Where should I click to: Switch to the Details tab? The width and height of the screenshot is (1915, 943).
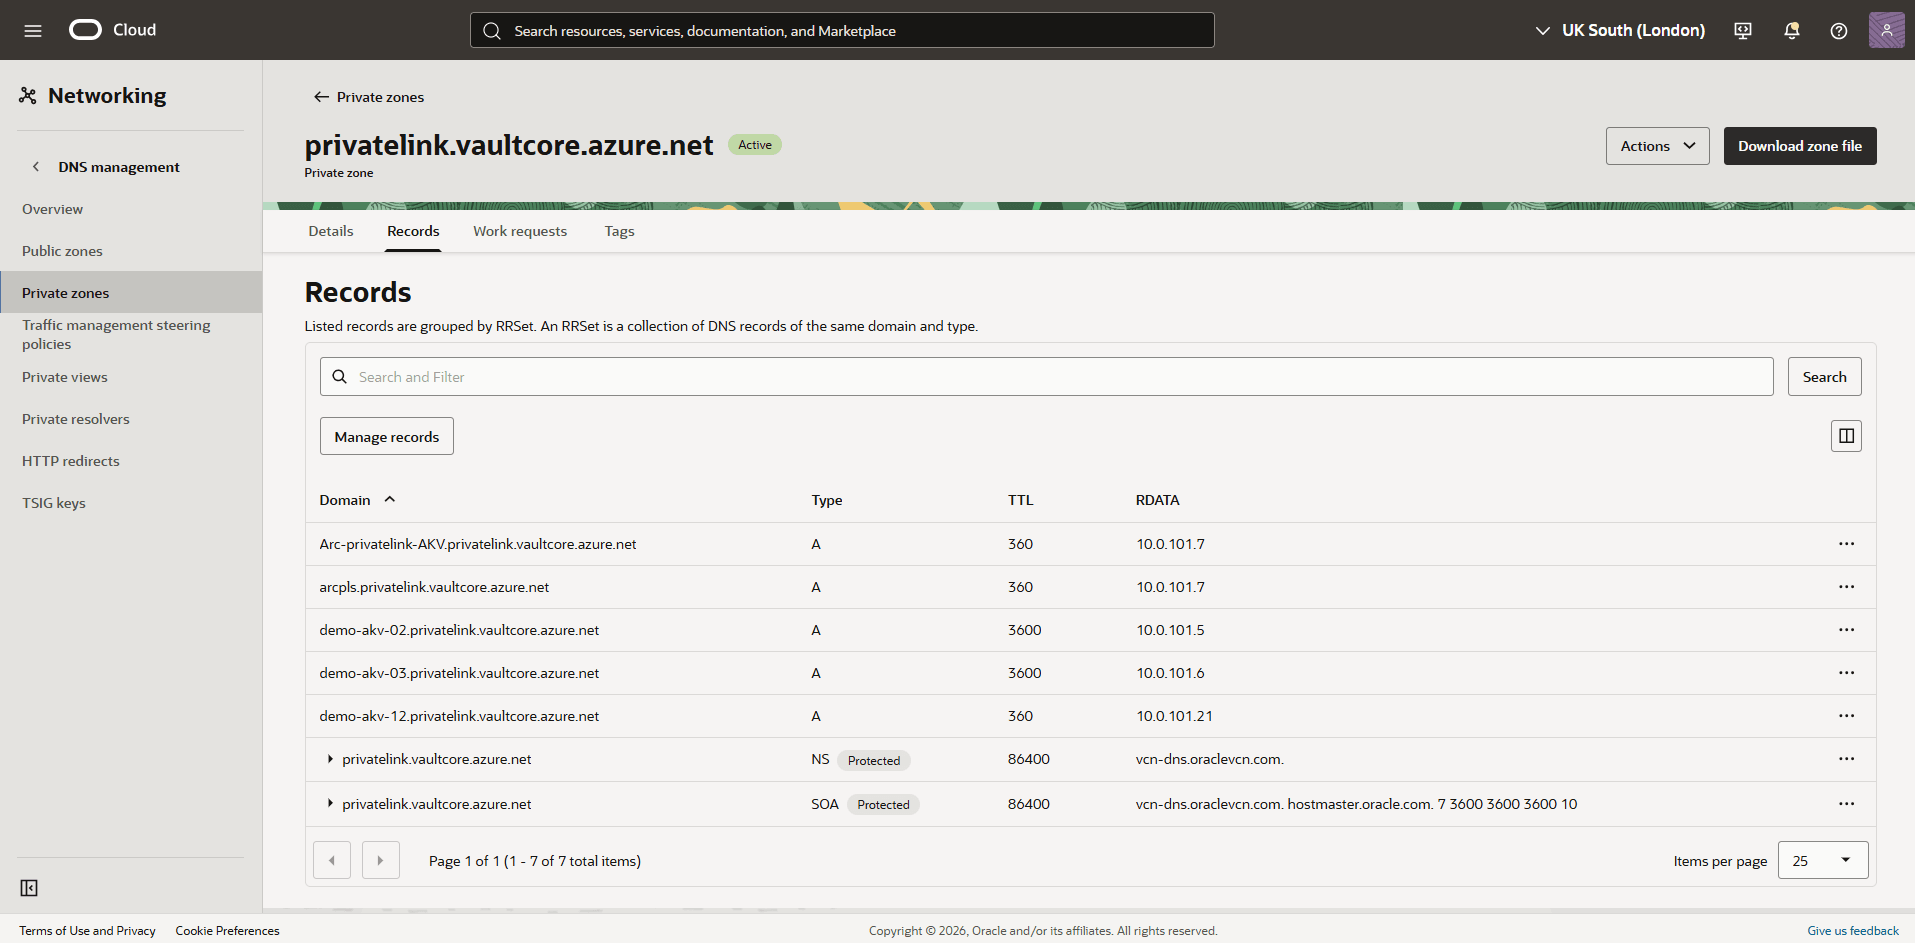point(330,231)
